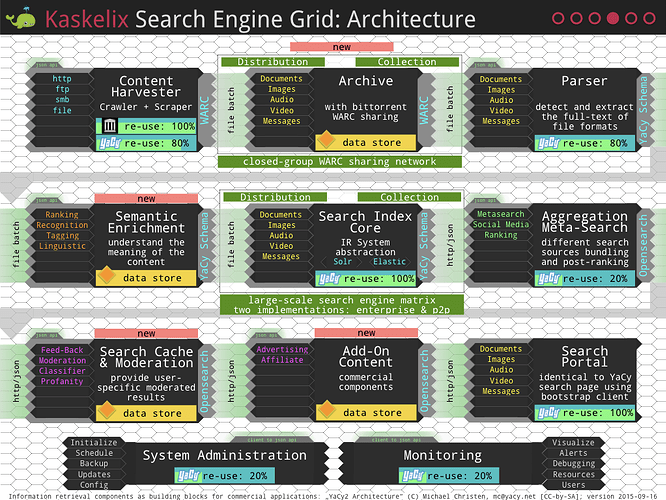Click the YaCy logo under Monitoring

(x=412, y=475)
